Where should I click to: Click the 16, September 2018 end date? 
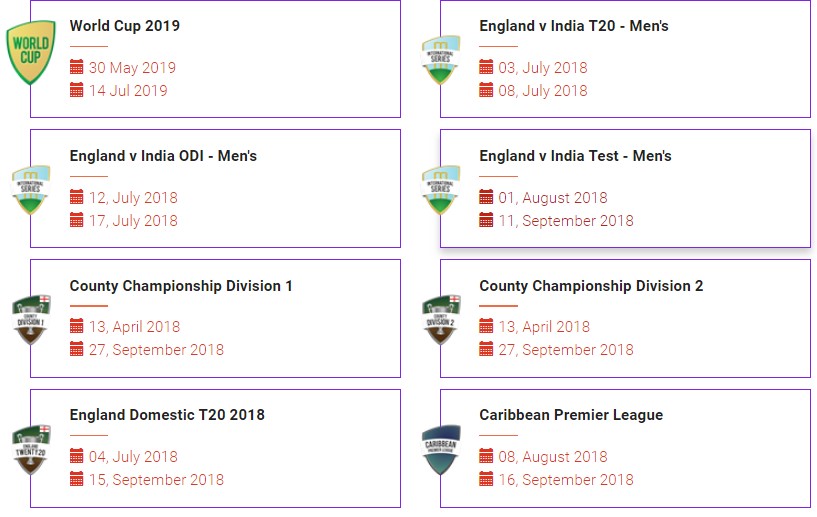click(566, 480)
